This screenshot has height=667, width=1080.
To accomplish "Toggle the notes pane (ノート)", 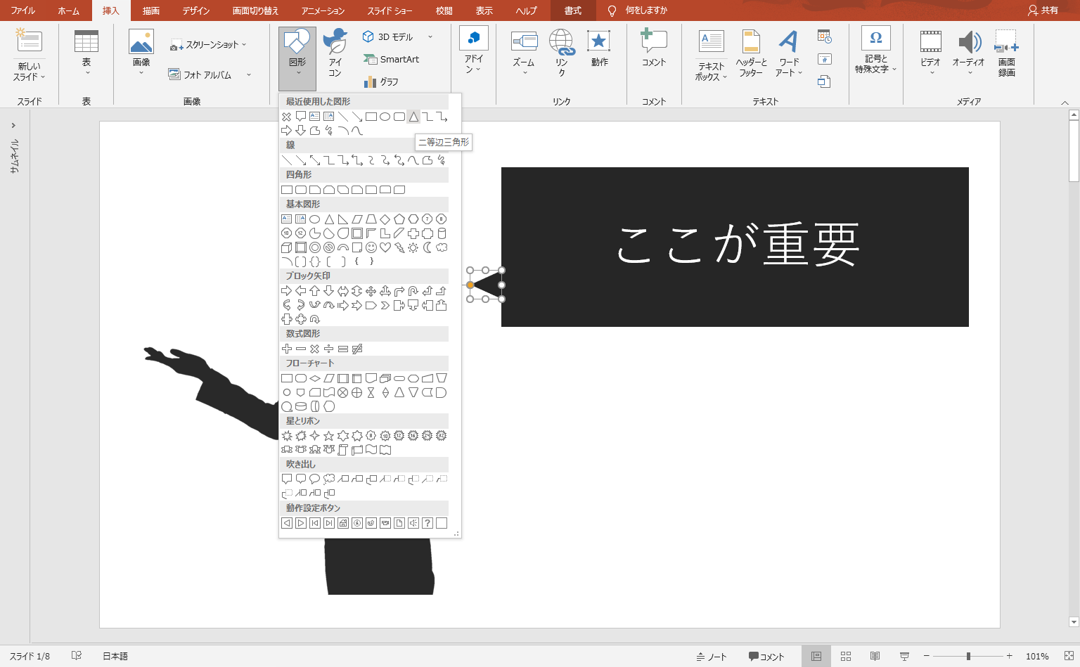I will coord(712,656).
